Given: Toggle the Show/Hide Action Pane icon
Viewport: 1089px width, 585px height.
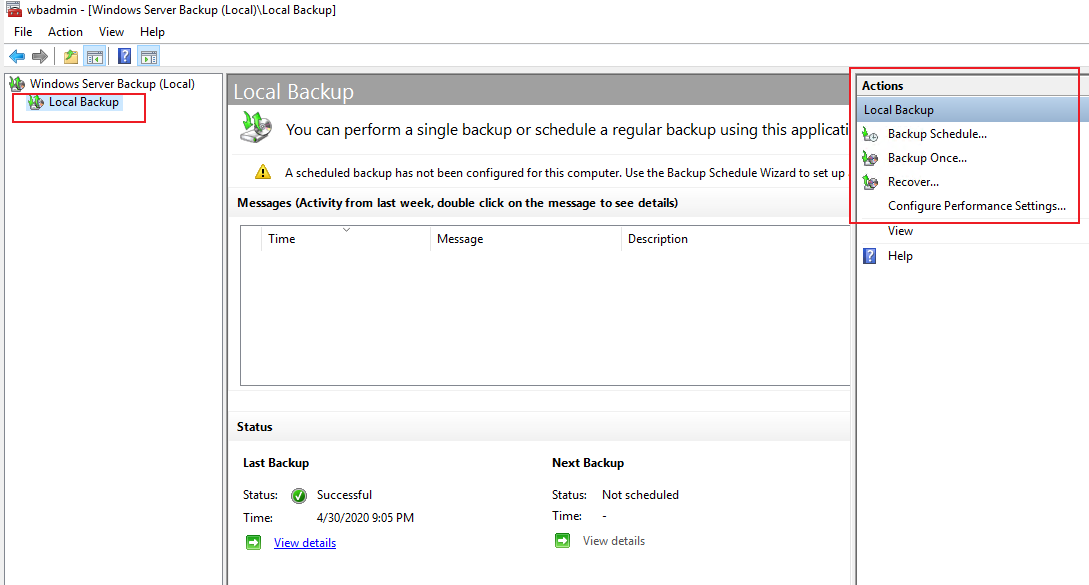Looking at the screenshot, I should point(149,56).
